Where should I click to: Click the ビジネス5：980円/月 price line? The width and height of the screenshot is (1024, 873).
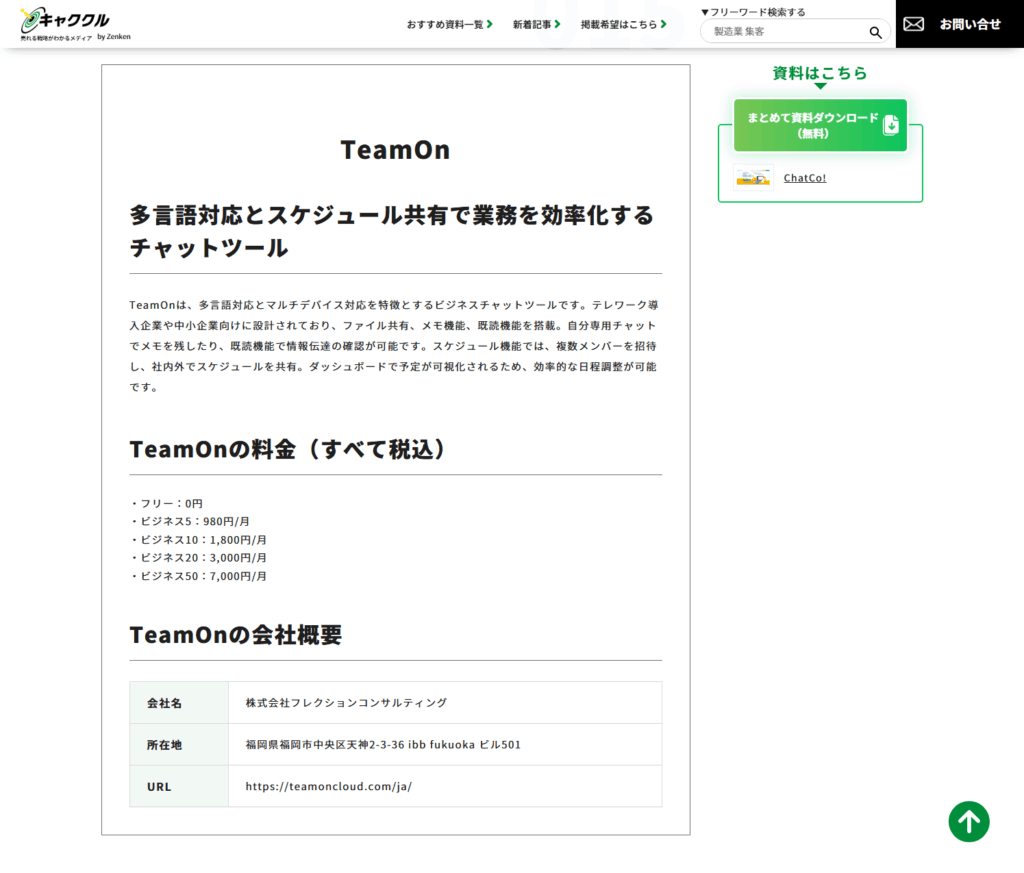pos(189,521)
